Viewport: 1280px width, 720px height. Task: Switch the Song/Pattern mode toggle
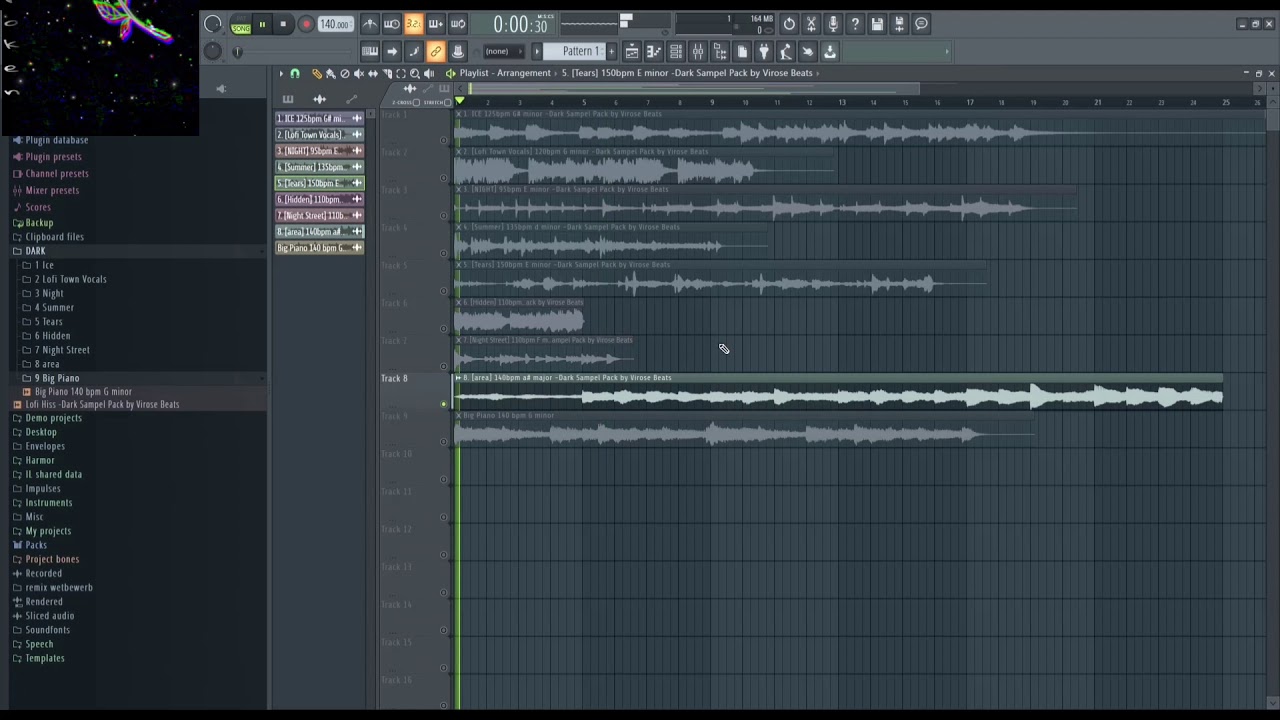tap(241, 25)
